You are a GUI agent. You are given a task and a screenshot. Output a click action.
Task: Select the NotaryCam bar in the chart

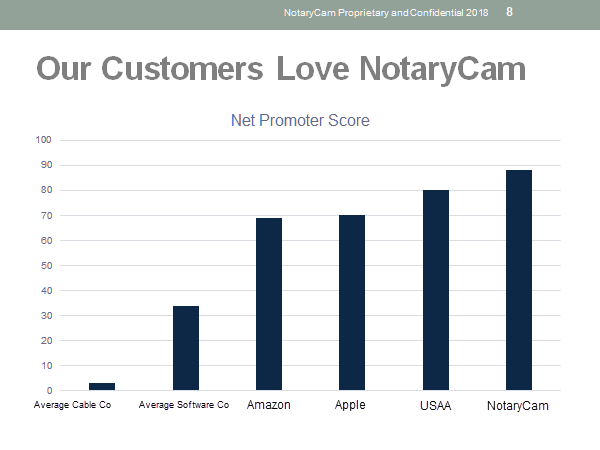point(519,280)
